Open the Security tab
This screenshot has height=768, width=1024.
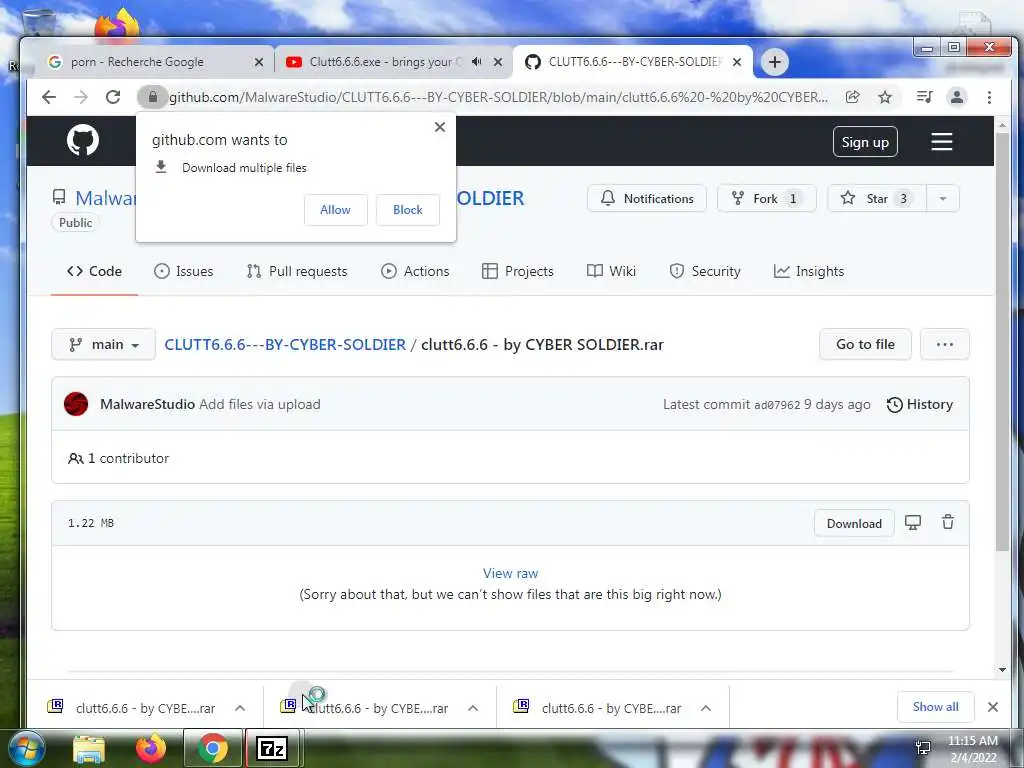[x=705, y=271]
